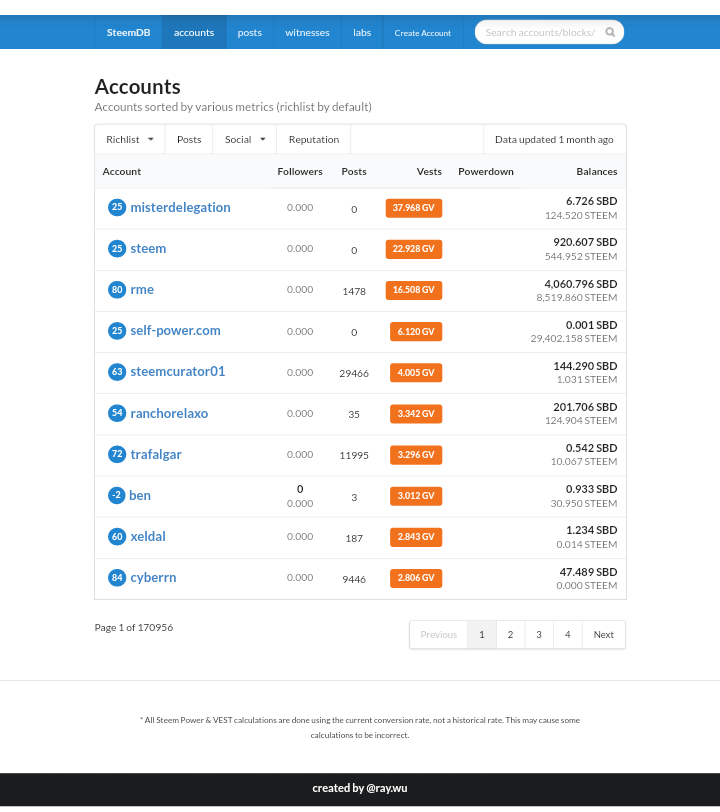Viewport: 720px width, 812px height.
Task: Sort accounts by Reputation
Action: [x=314, y=139]
